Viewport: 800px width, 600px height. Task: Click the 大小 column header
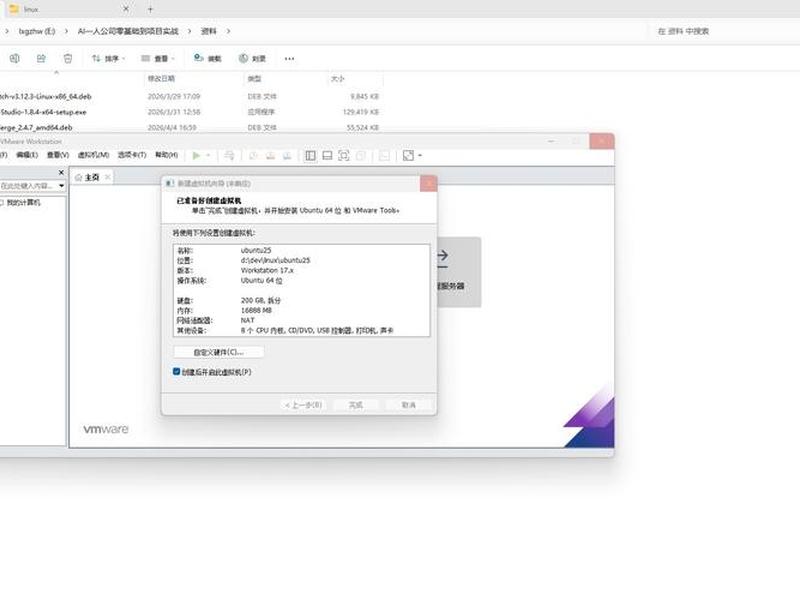coord(338,79)
